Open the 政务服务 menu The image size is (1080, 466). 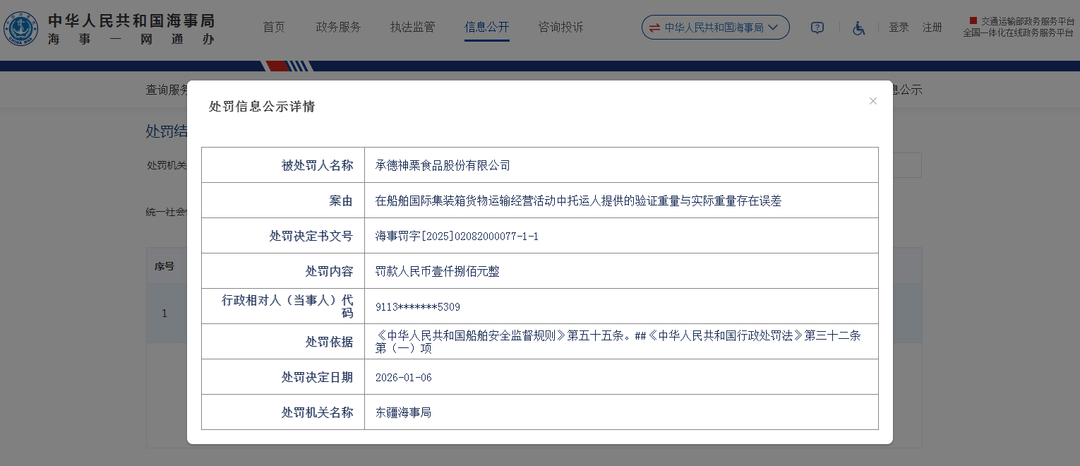click(x=338, y=27)
